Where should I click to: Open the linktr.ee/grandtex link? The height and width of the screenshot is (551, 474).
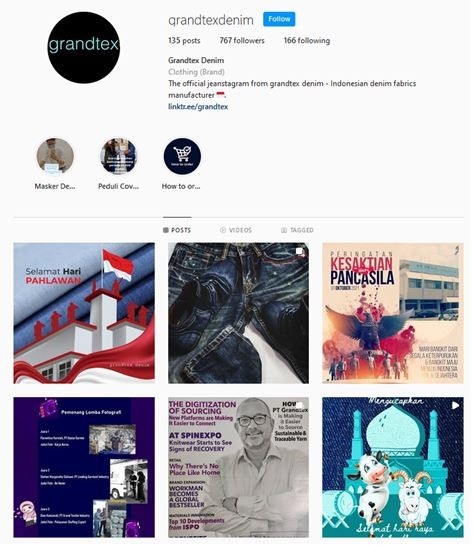pos(198,106)
